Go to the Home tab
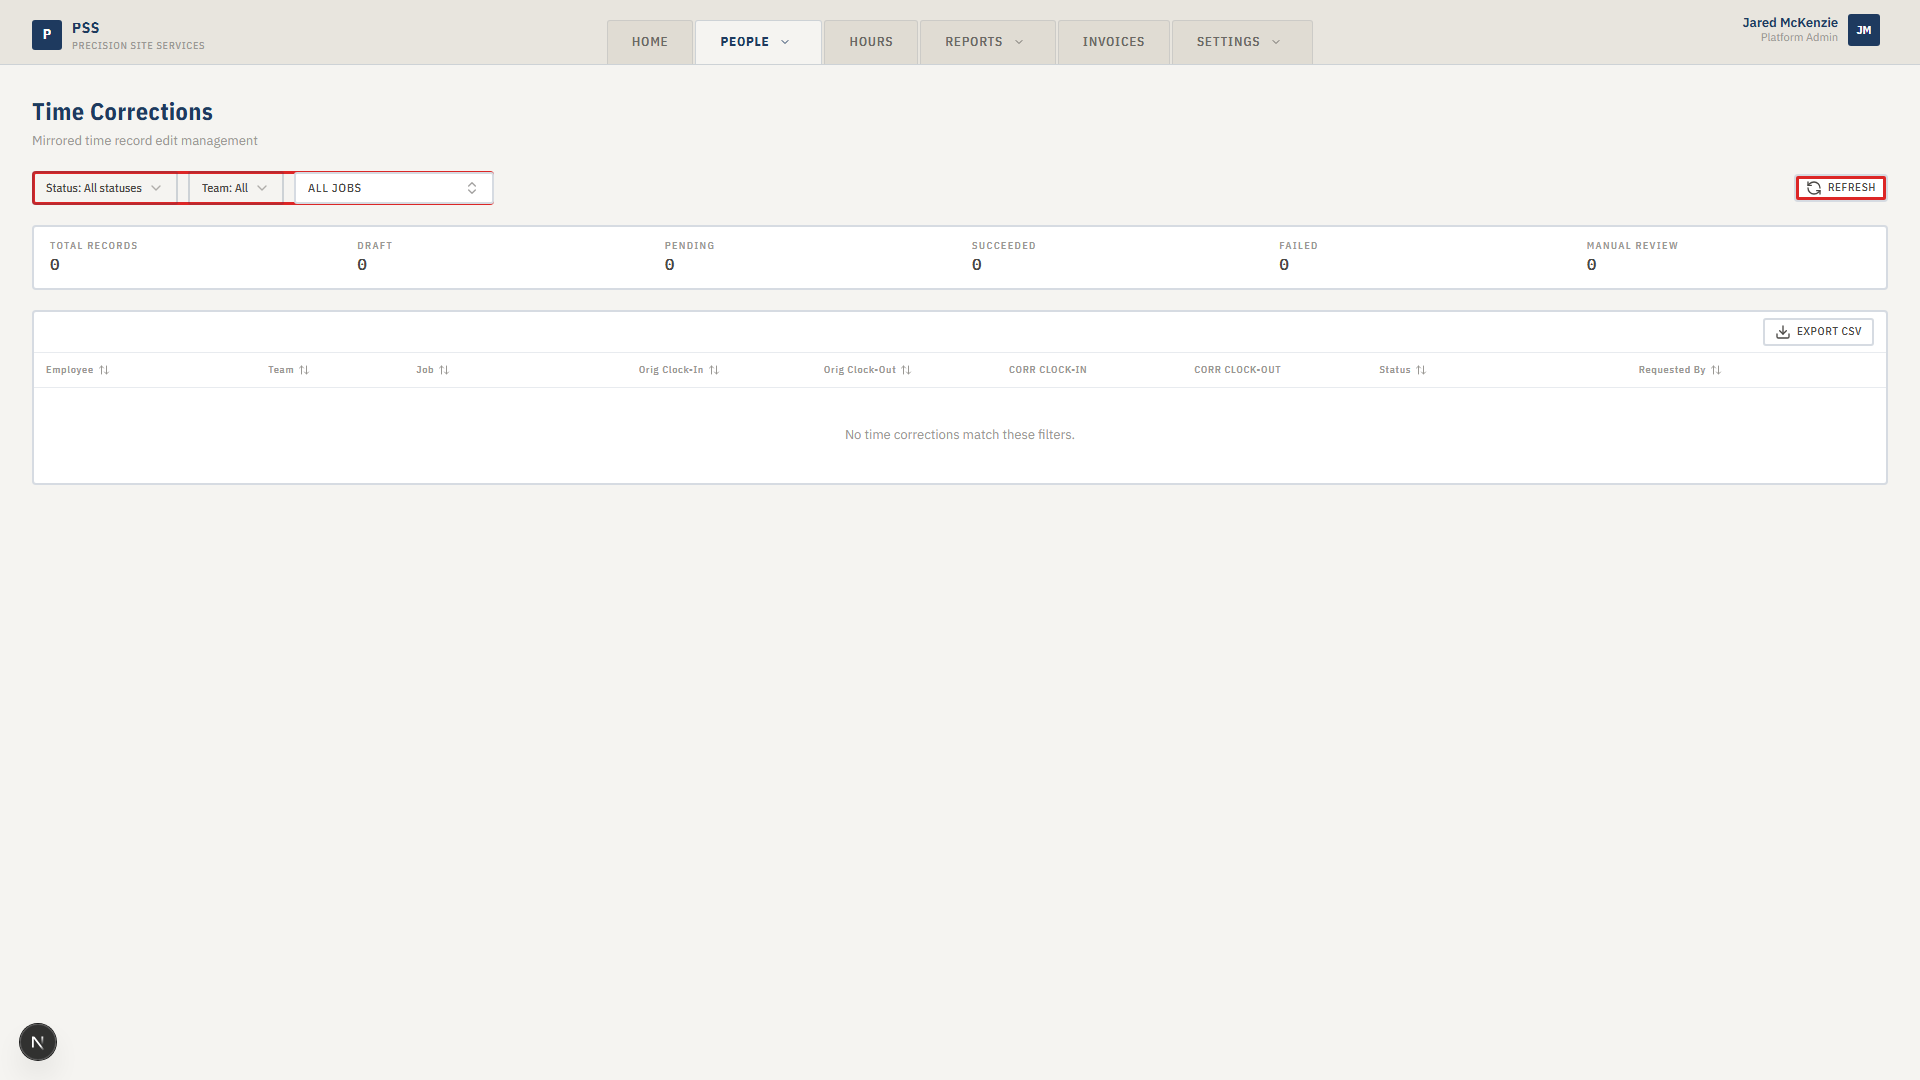The width and height of the screenshot is (1920, 1080). (x=650, y=42)
